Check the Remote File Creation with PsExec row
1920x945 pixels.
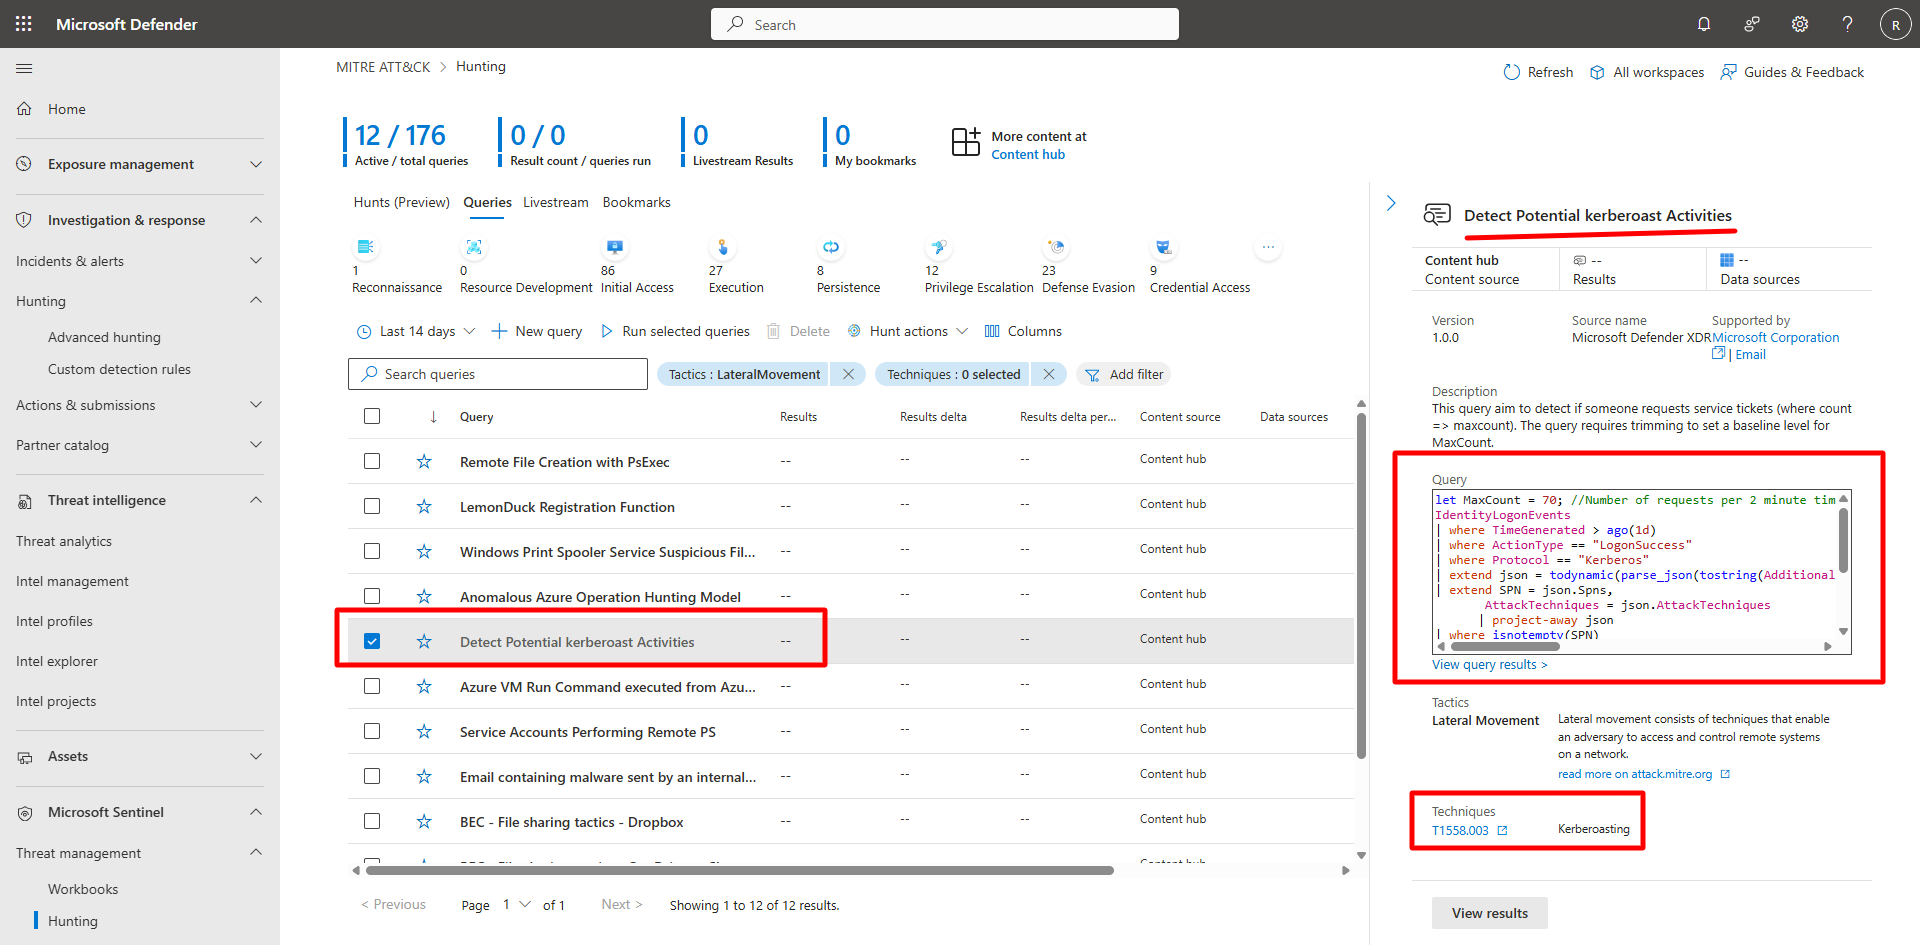coord(372,461)
